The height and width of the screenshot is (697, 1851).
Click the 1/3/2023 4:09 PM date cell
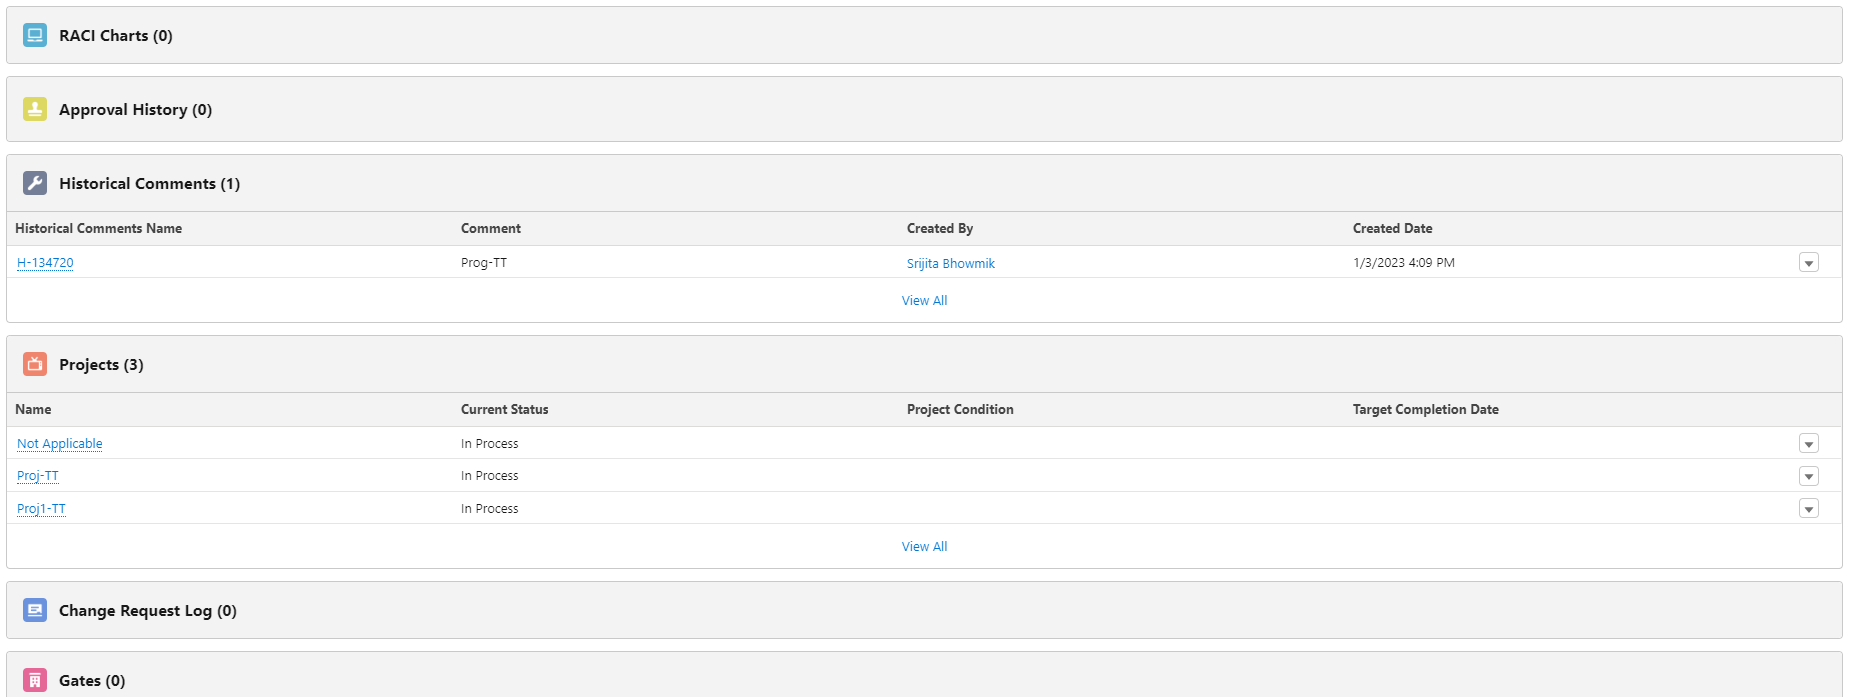(1404, 263)
